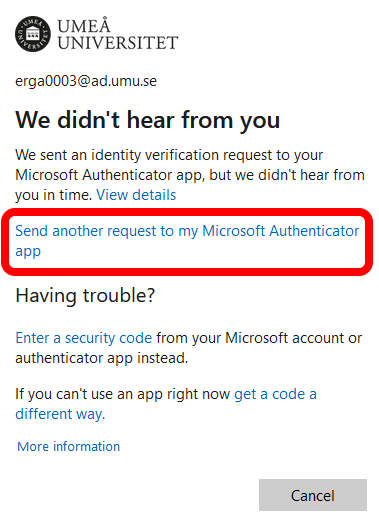This screenshot has width=379, height=524.
Task: Click the We didn't hear from you heading
Action: click(147, 120)
